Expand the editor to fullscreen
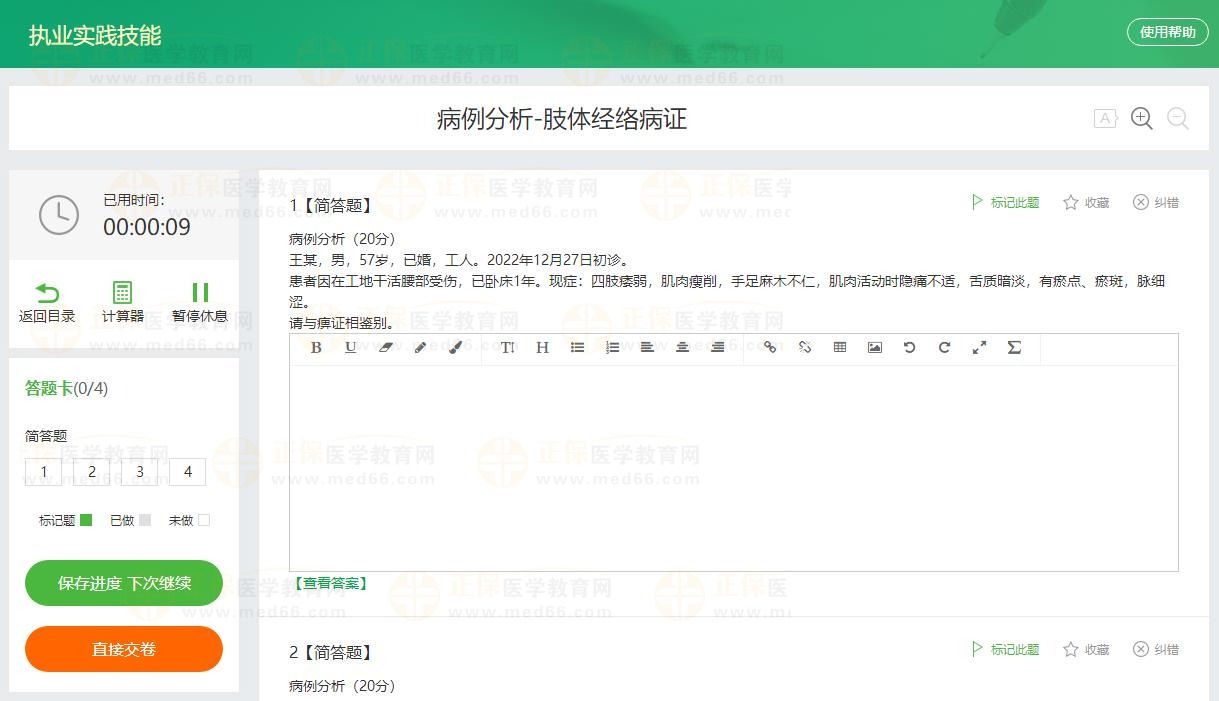Viewport: 1219px width, 701px height. point(979,348)
